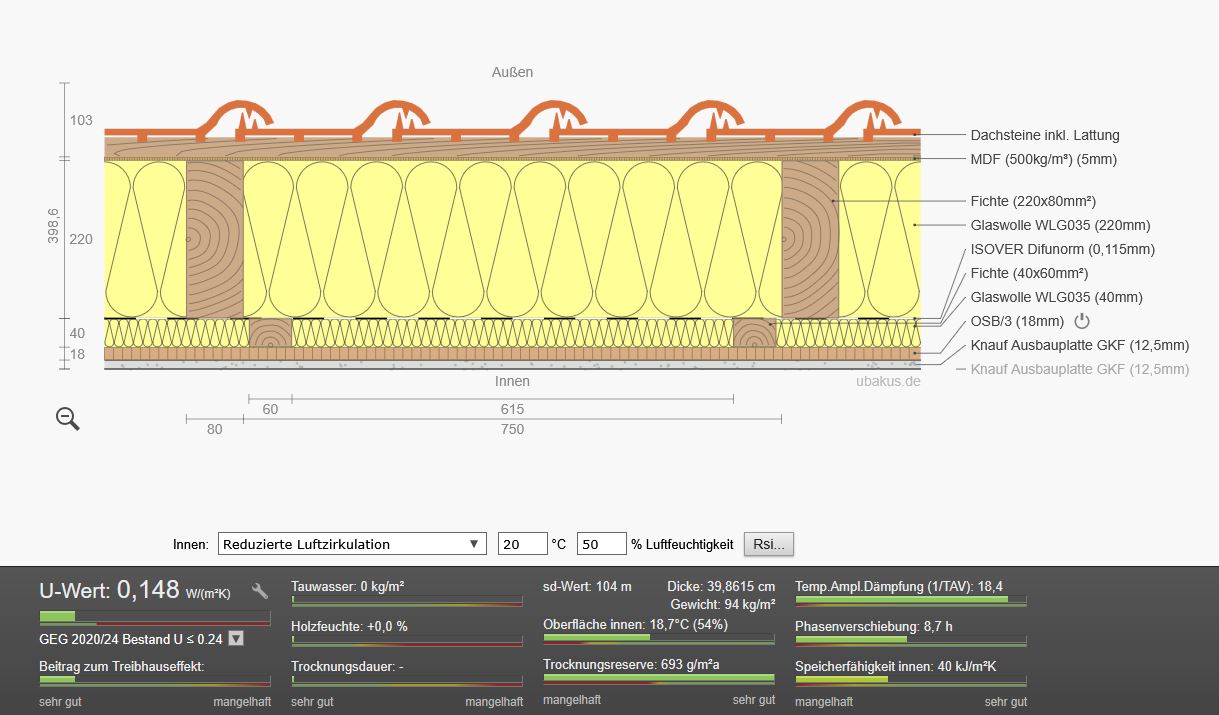Click the U-Wert rating bar
The height and width of the screenshot is (715, 1219).
click(154, 617)
